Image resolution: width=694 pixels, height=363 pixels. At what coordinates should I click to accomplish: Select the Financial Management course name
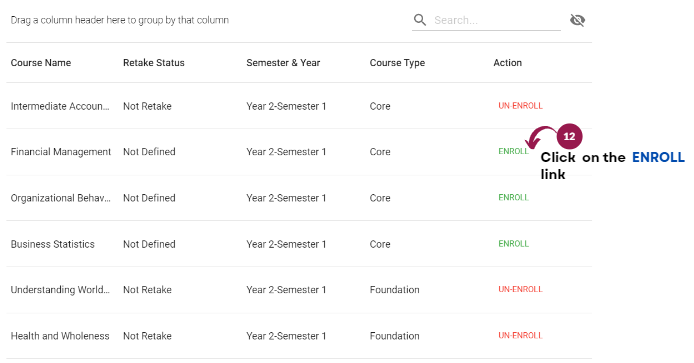click(x=61, y=152)
